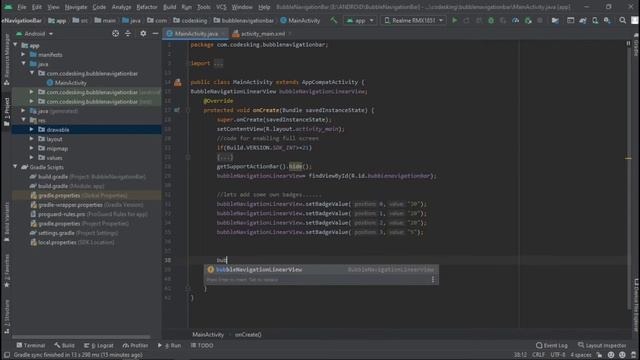640x360 pixels.
Task: Collapse the Gradle Scripts node
Action: click(16, 167)
